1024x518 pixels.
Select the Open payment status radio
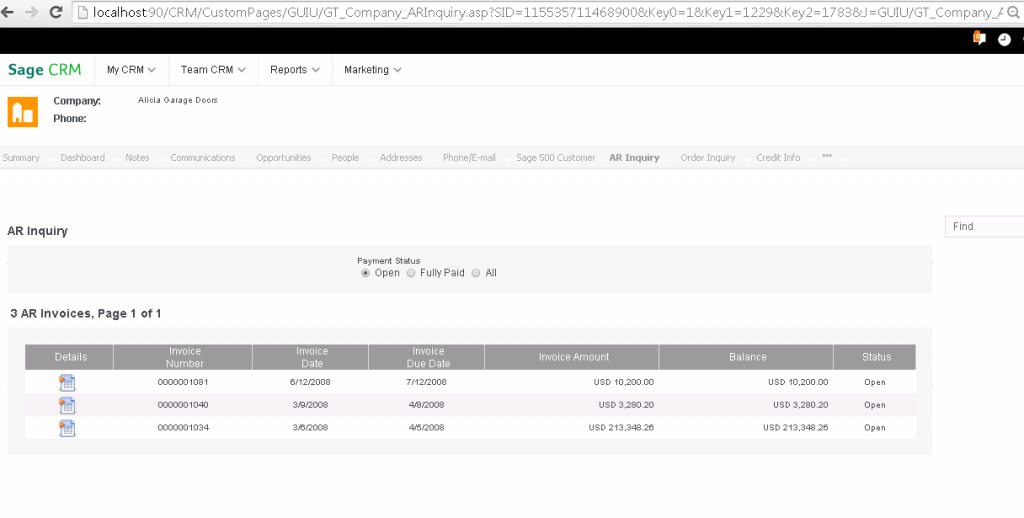365,273
